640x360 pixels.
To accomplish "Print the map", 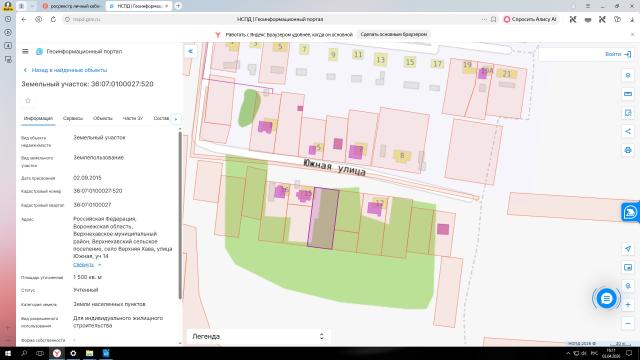I will 628,150.
